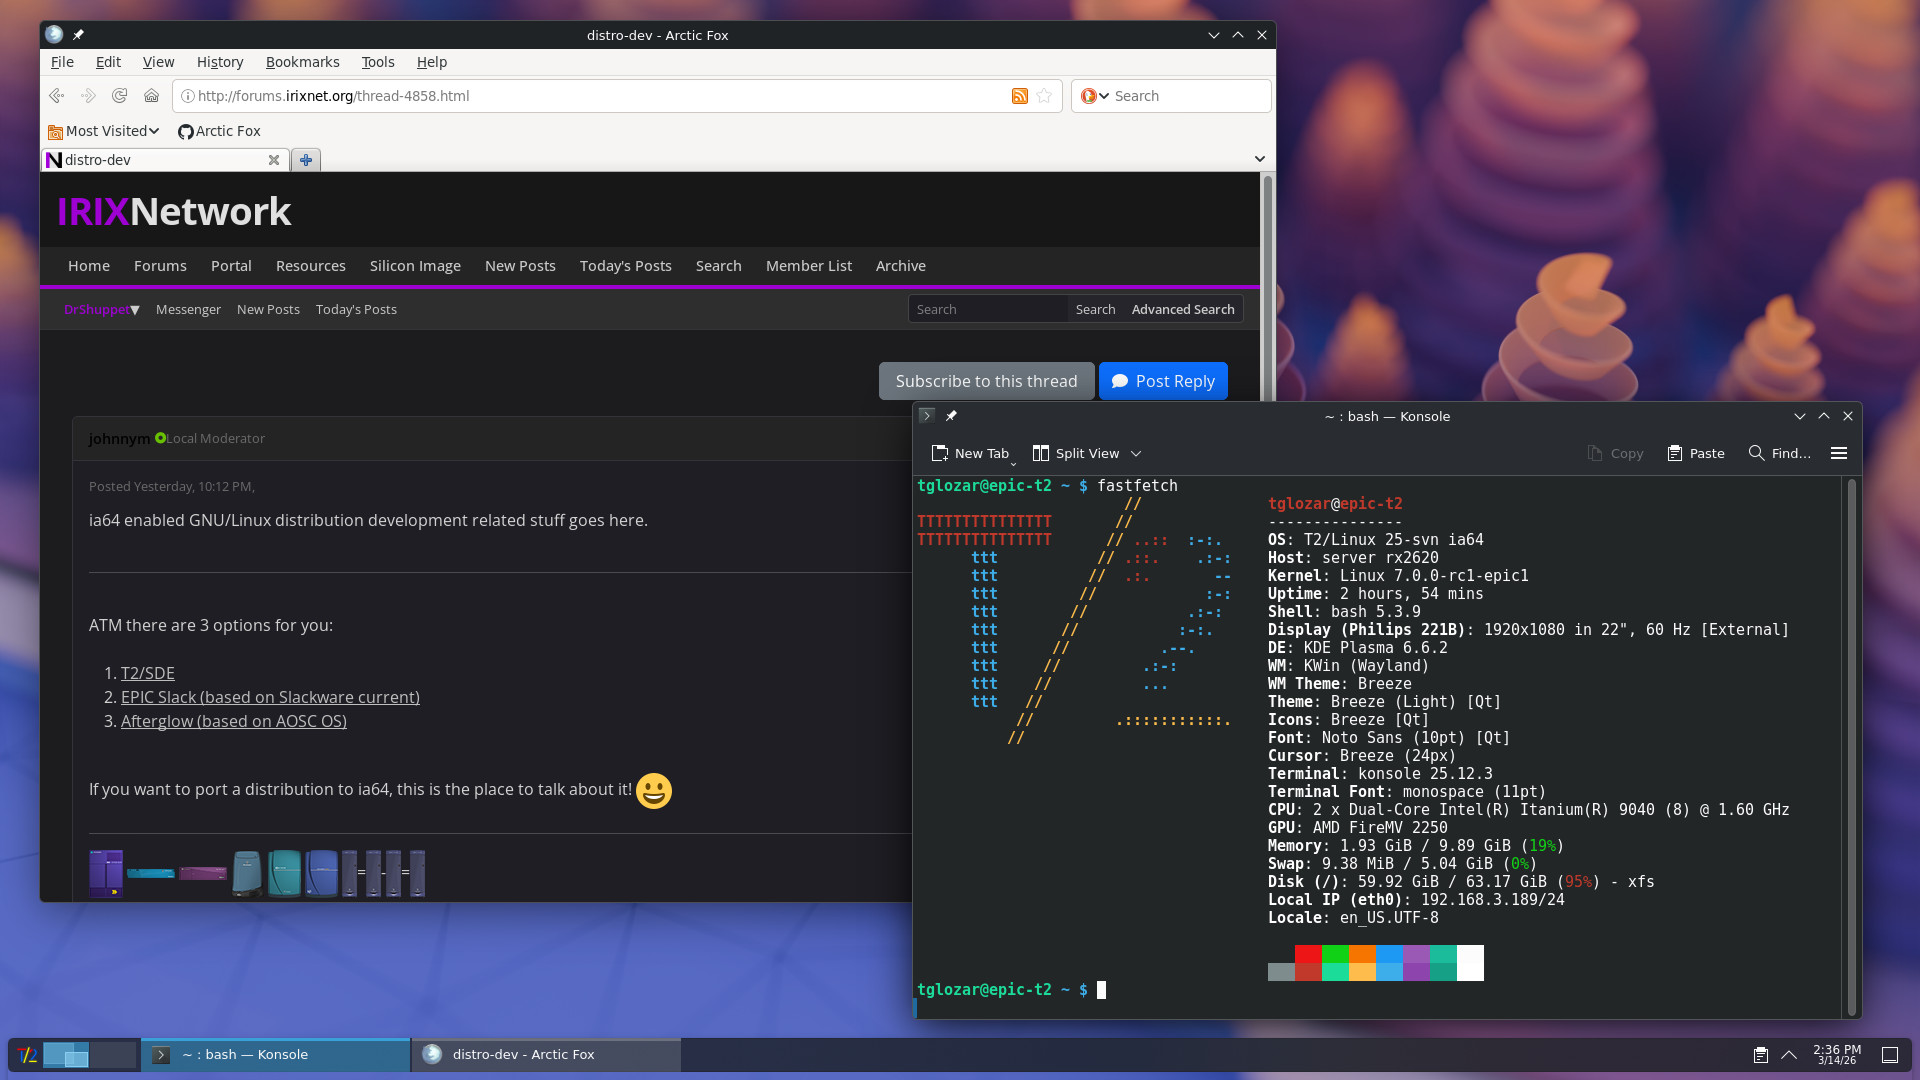Click the forum Search input field

pyautogui.click(x=988, y=310)
